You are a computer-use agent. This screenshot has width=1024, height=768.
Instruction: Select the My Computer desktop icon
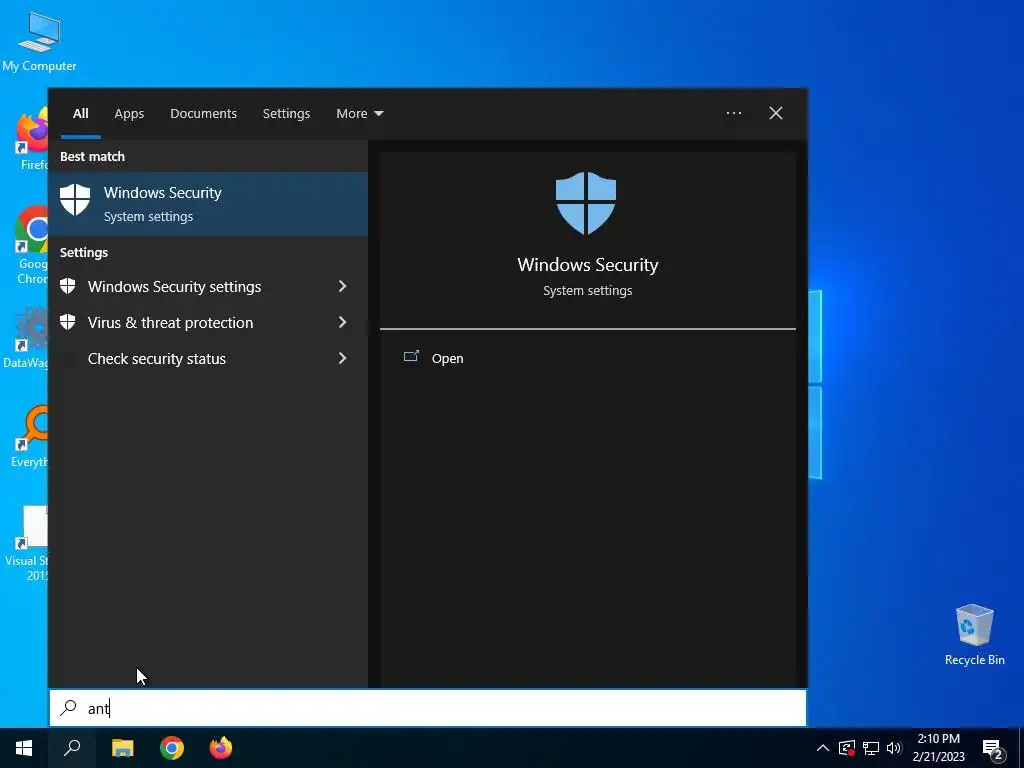click(x=39, y=40)
